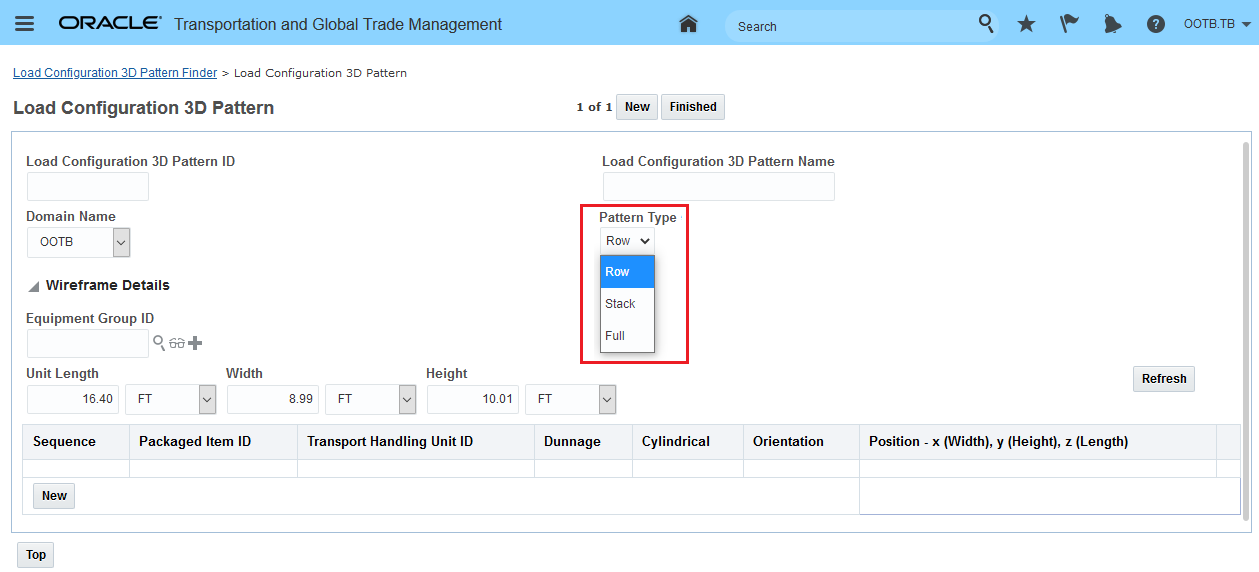Click the search magnifier icon

click(986, 24)
